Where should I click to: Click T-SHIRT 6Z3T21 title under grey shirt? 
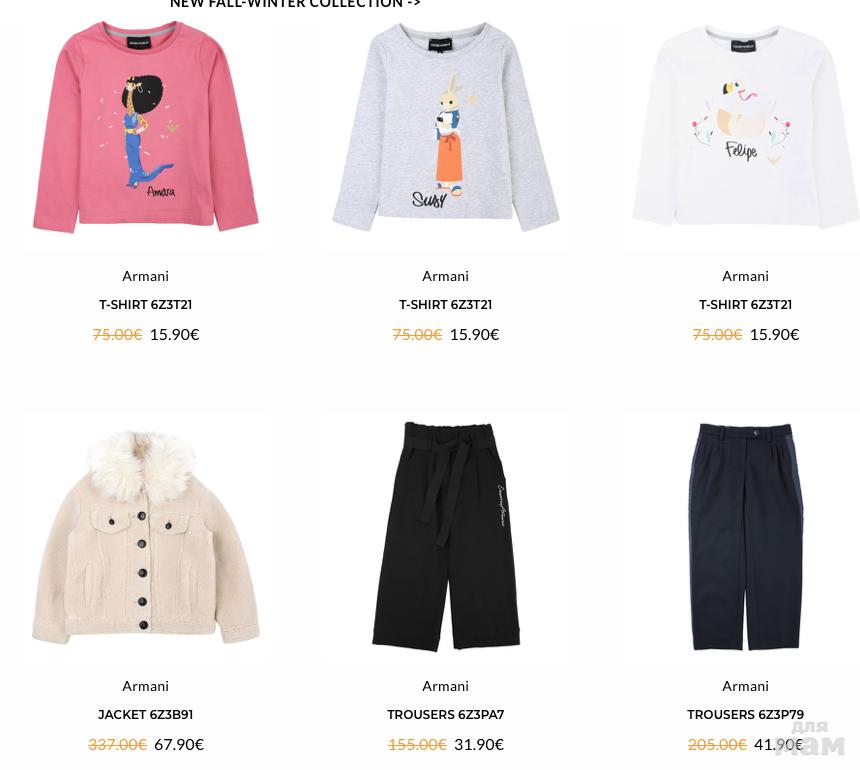[x=445, y=304]
